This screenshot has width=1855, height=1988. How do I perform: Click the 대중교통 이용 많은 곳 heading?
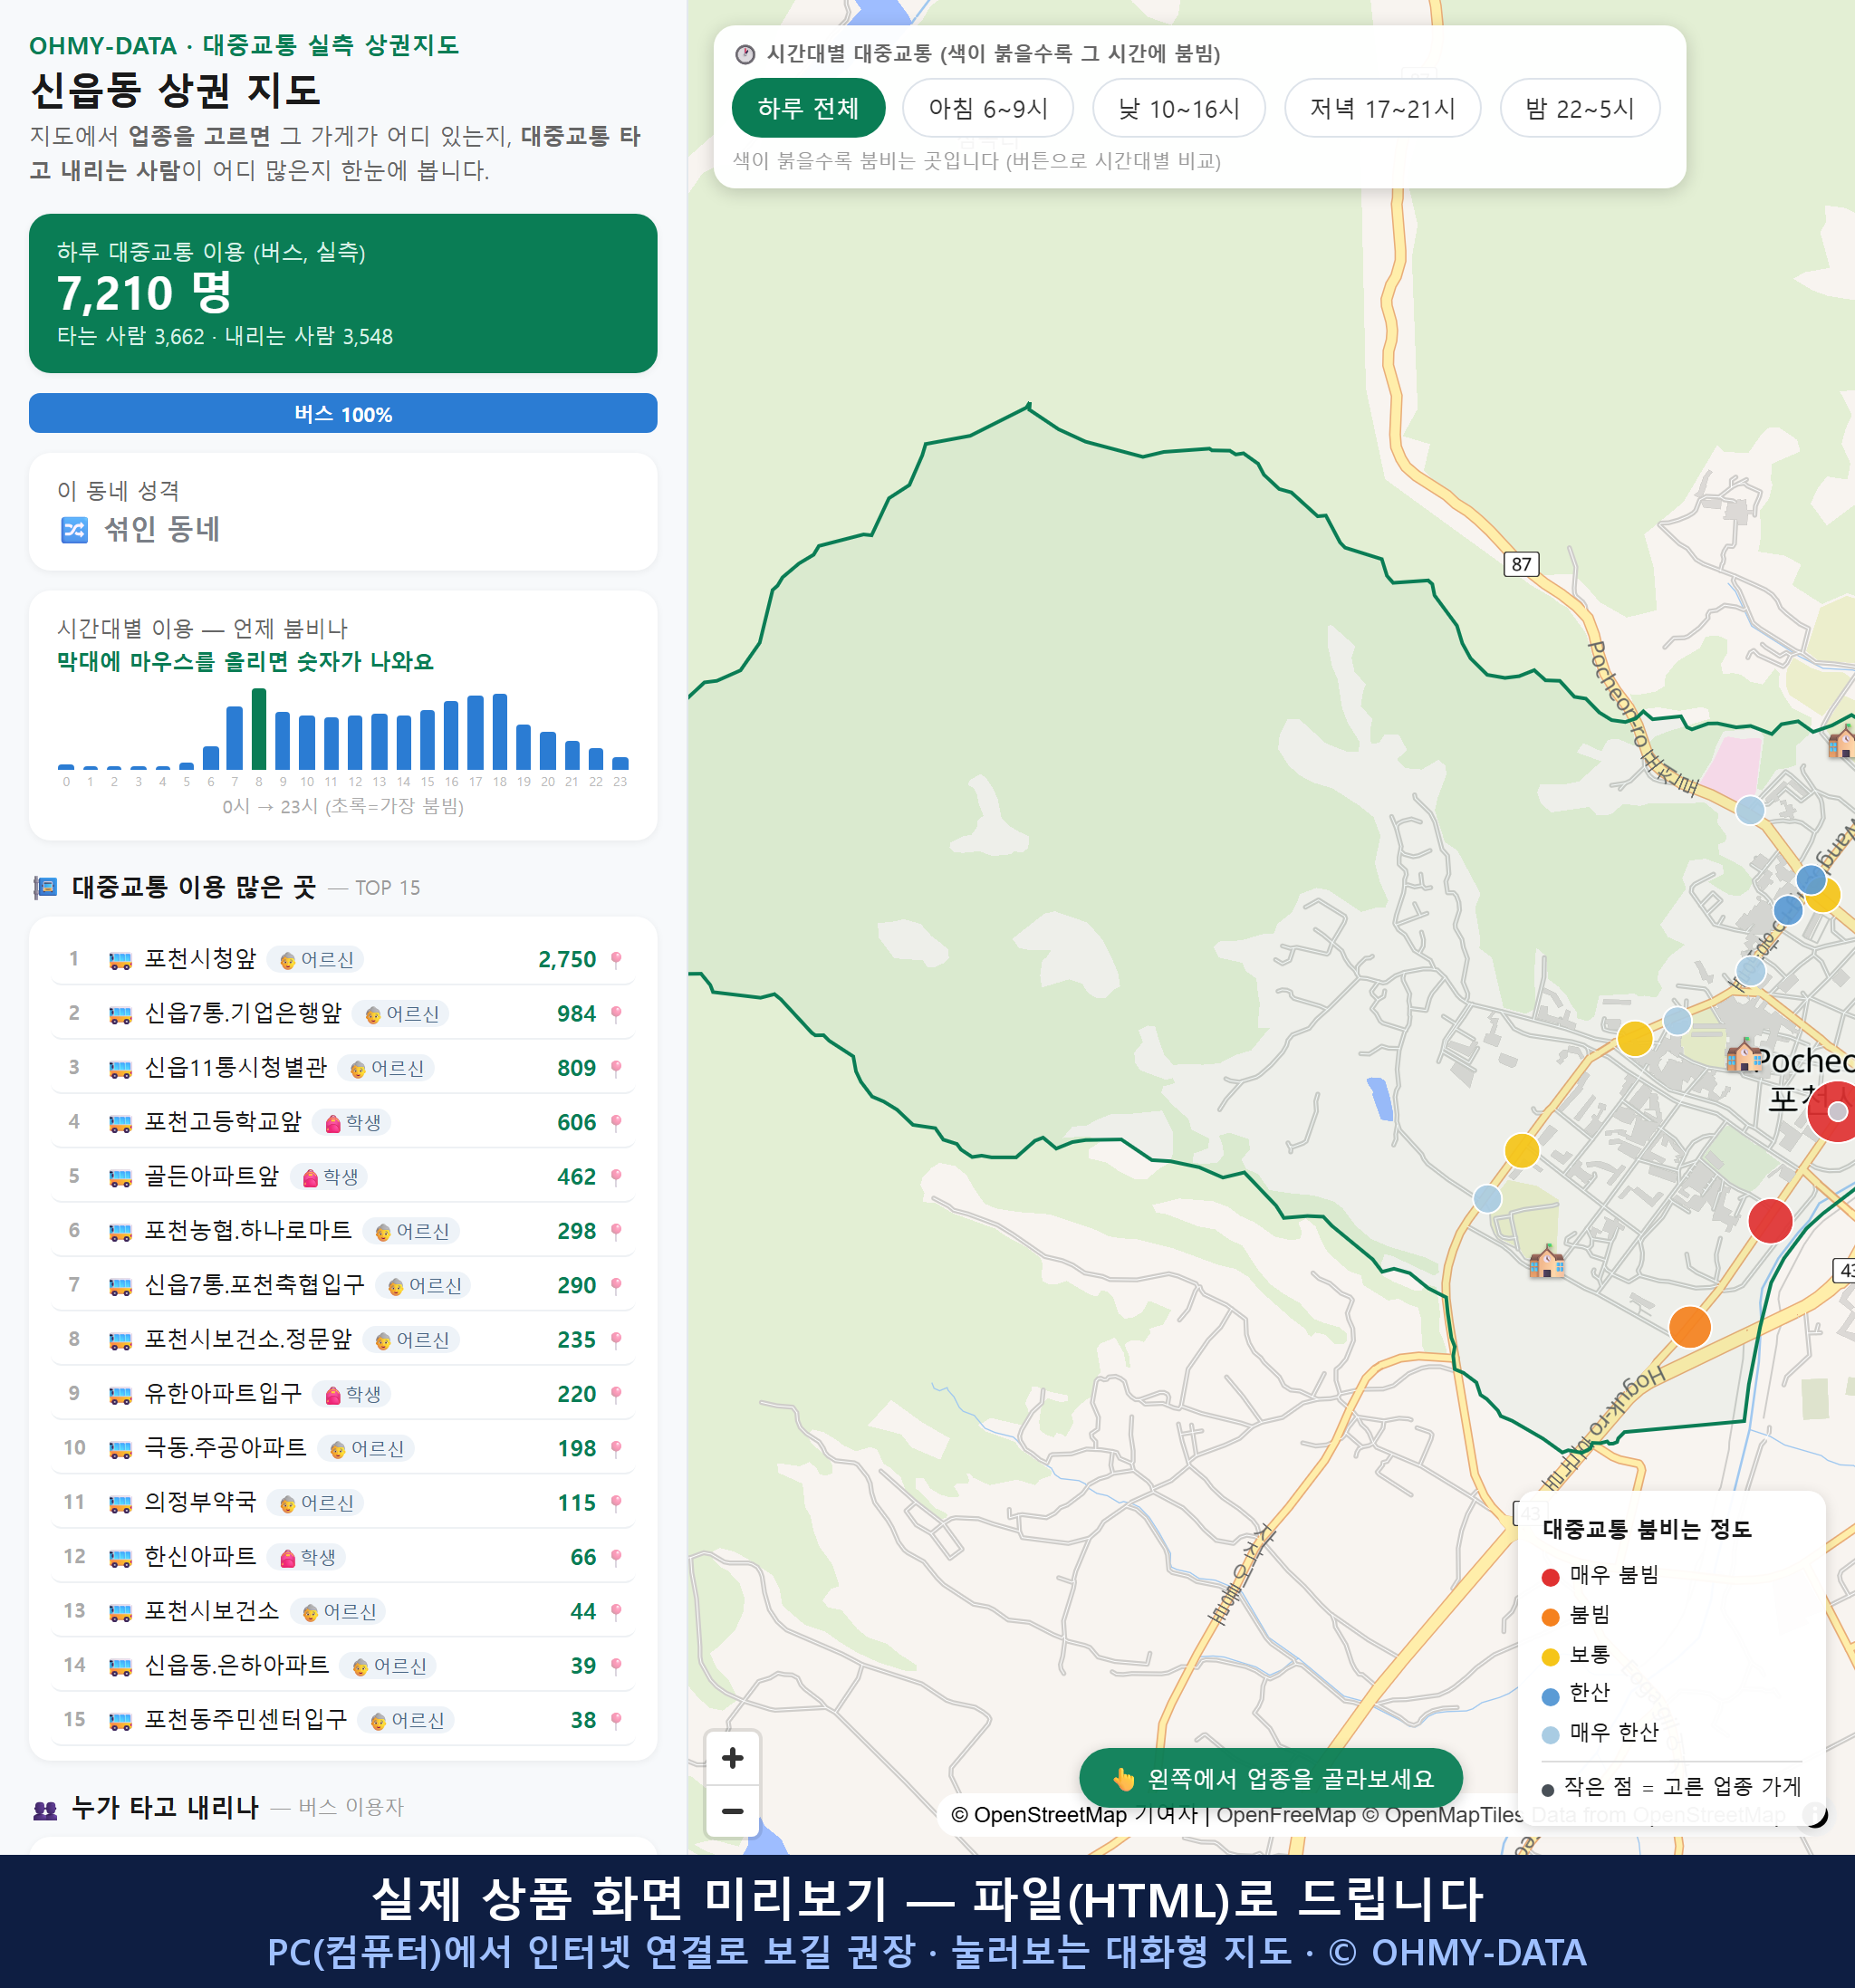pos(194,887)
